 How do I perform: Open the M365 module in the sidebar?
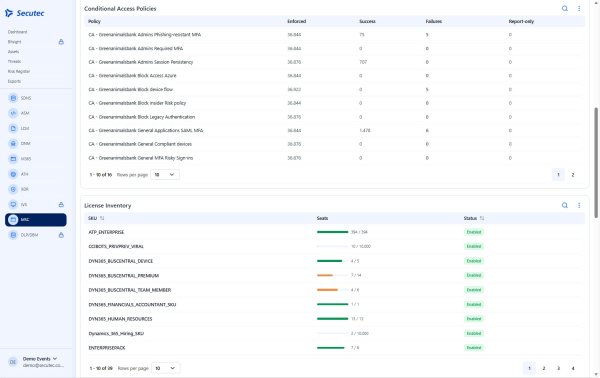click(20, 159)
